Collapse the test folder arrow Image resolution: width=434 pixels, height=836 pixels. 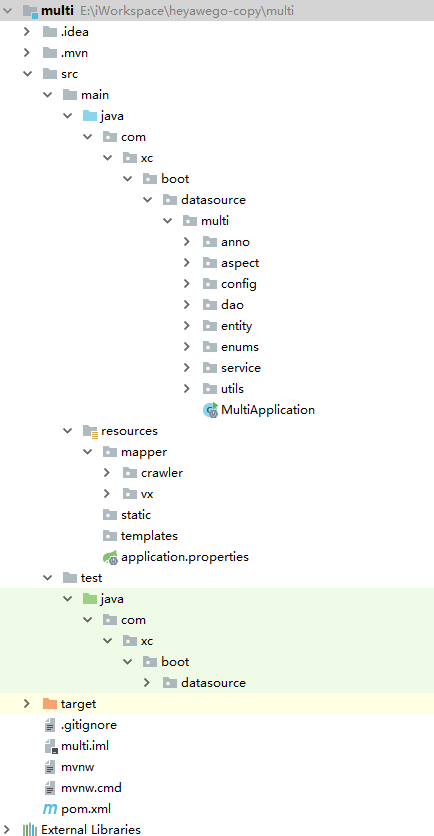coord(47,578)
